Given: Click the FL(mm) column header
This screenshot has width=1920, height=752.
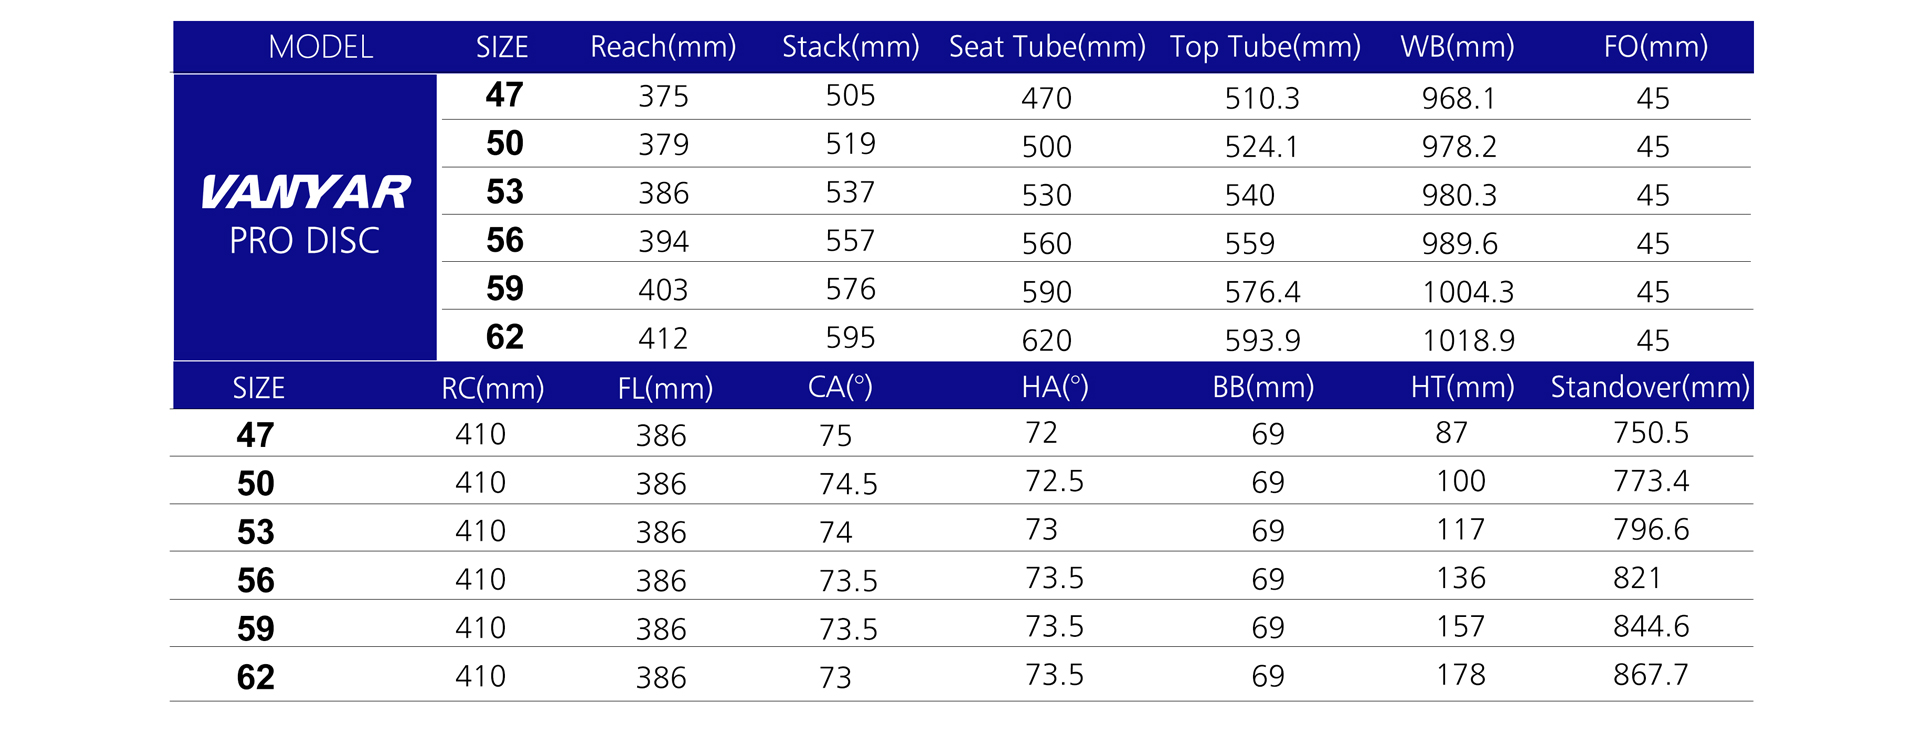Looking at the screenshot, I should click(x=665, y=388).
